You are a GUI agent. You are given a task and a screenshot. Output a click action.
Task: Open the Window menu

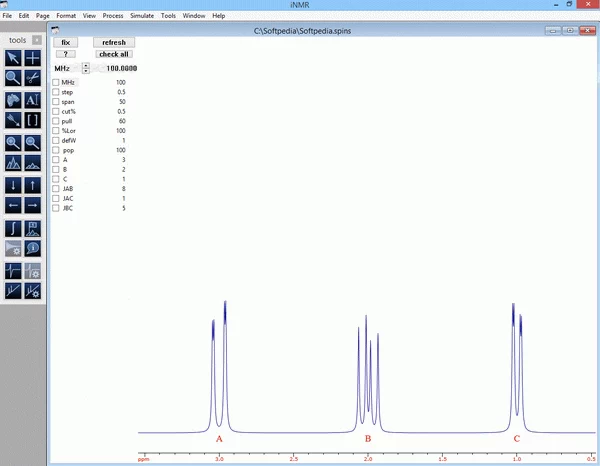pos(194,16)
